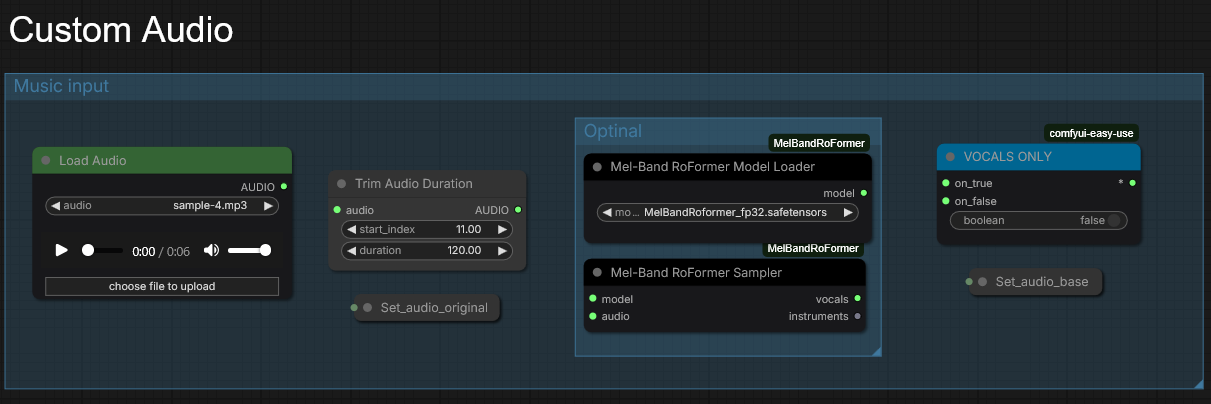Collapse Mel-Band RoFormer Sampler node
The image size is (1211, 404).
(x=597, y=273)
